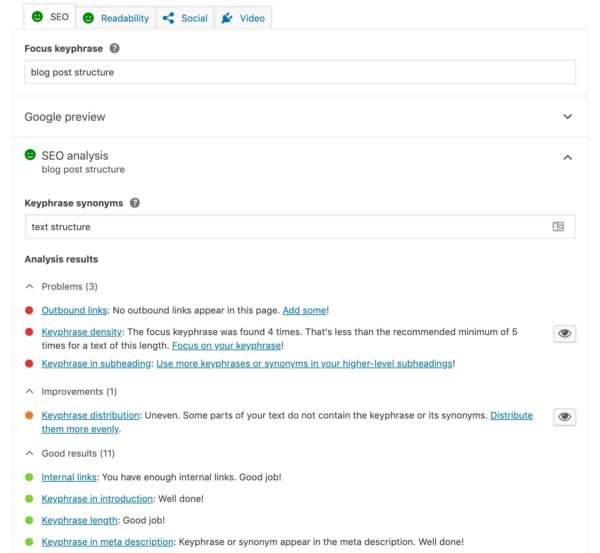Screen dimensions: 600x553
Task: Click the green bullet for Keyphrase in meta description
Action: click(29, 542)
